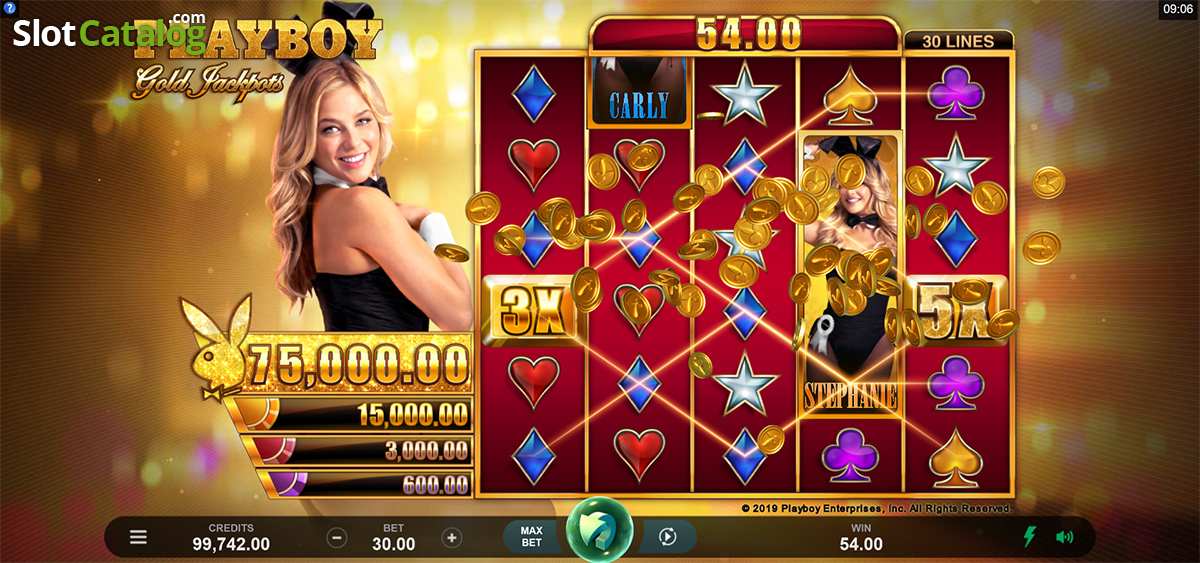This screenshot has height=563, width=1200.
Task: Click the MAX BET button
Action: tap(532, 537)
